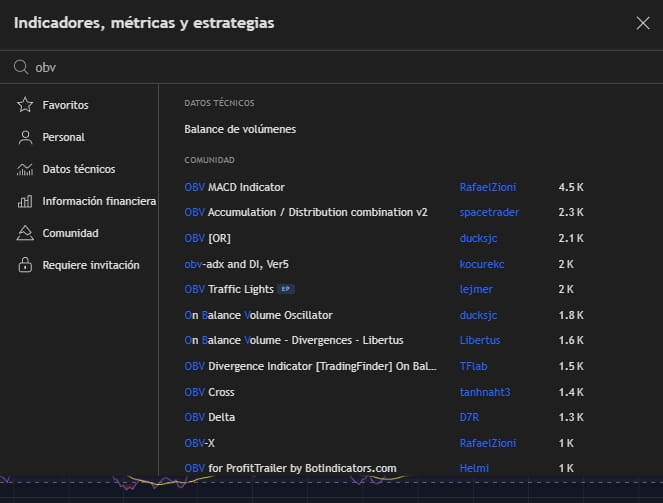Select On Balance Volume Oscillator

pos(258,315)
